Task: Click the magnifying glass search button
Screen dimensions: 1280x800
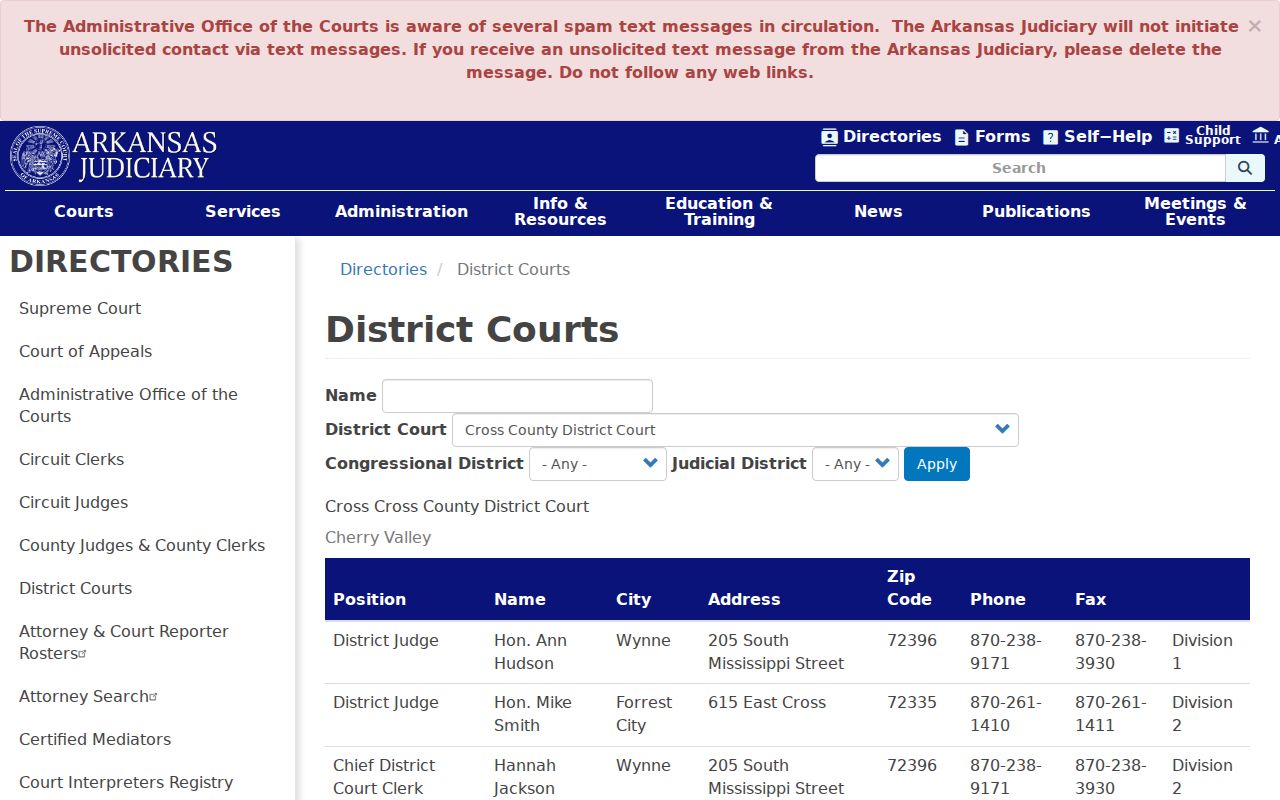Action: [1245, 168]
